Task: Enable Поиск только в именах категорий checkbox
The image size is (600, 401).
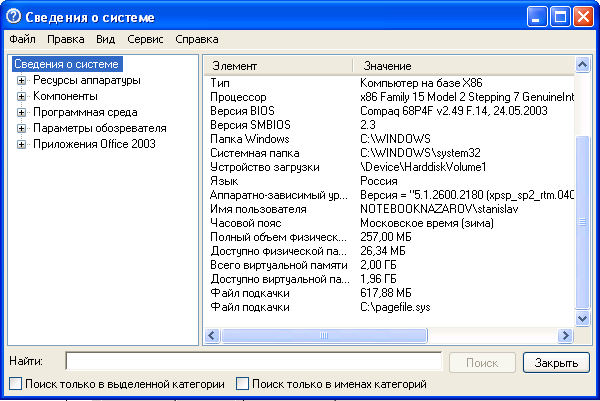Action: tap(242, 384)
